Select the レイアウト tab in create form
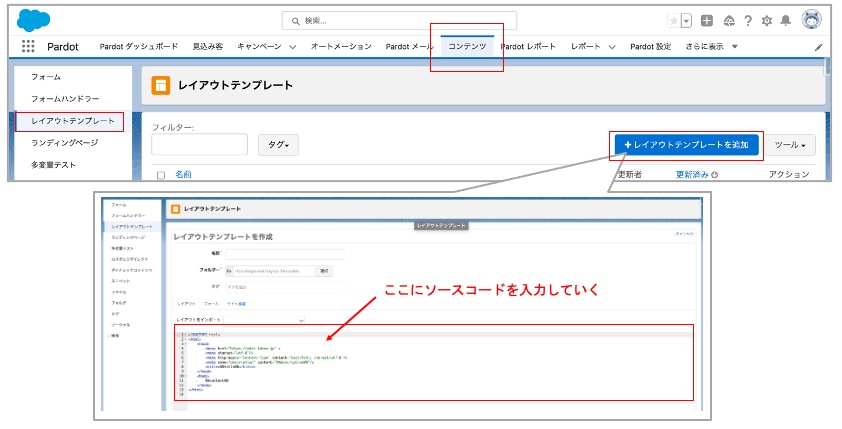This screenshot has height=429, width=842. [x=186, y=304]
